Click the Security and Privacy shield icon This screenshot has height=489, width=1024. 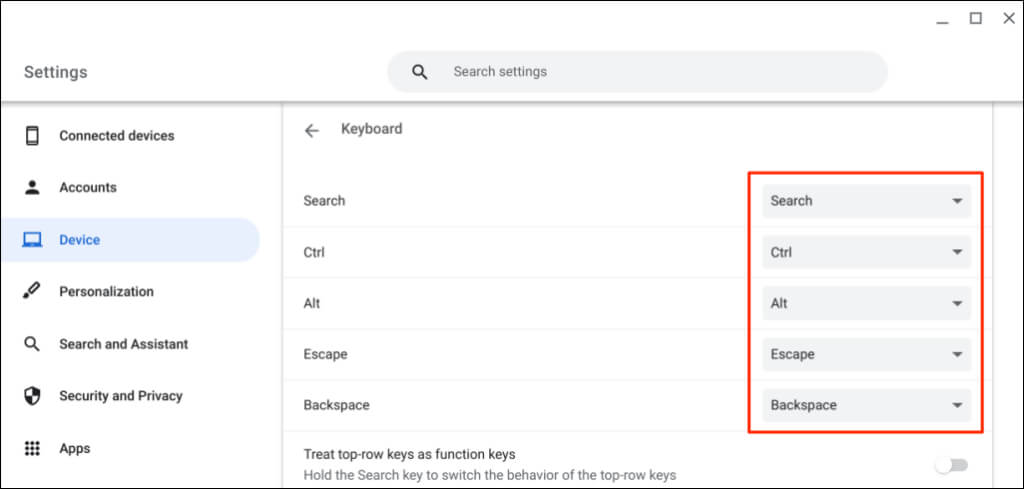click(x=32, y=396)
